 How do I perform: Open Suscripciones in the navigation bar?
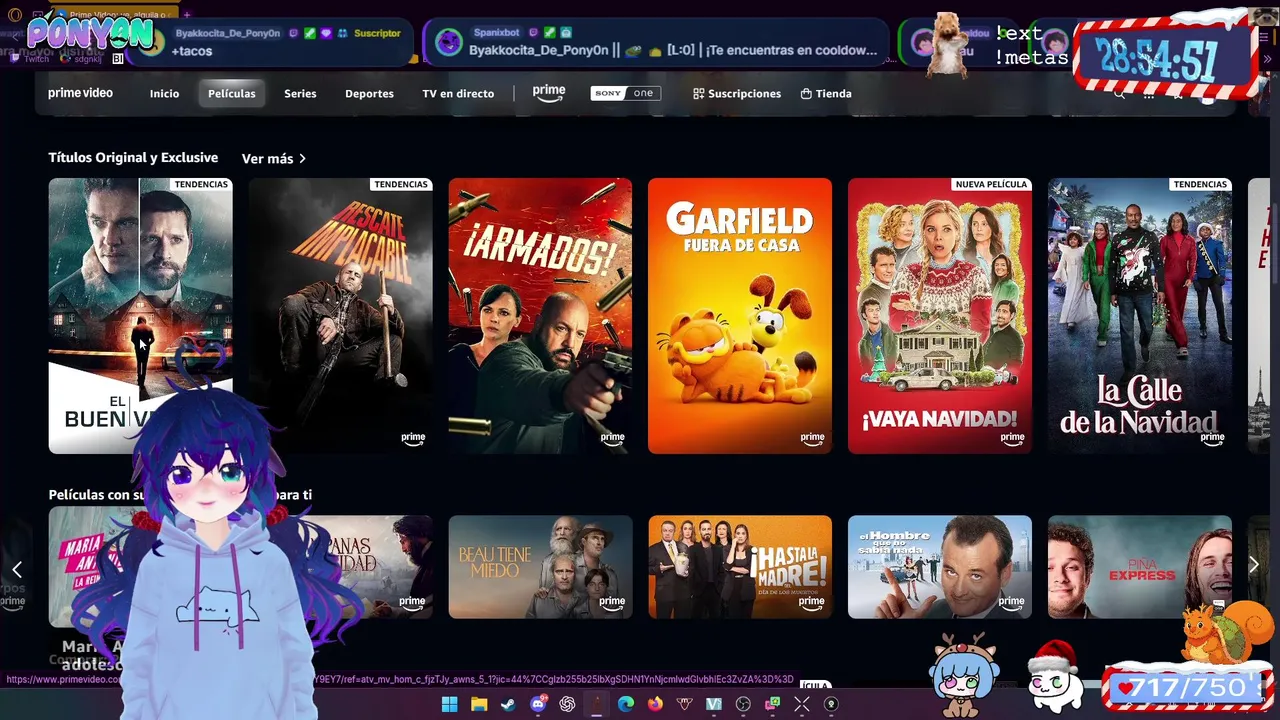[737, 93]
